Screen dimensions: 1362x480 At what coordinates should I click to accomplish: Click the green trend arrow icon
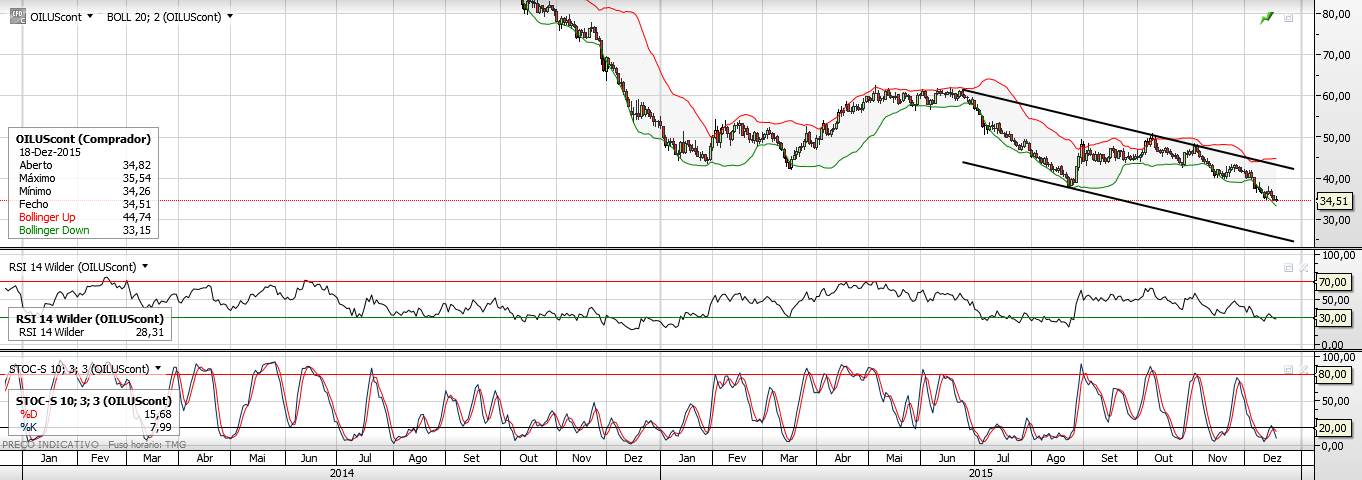pos(1267,17)
